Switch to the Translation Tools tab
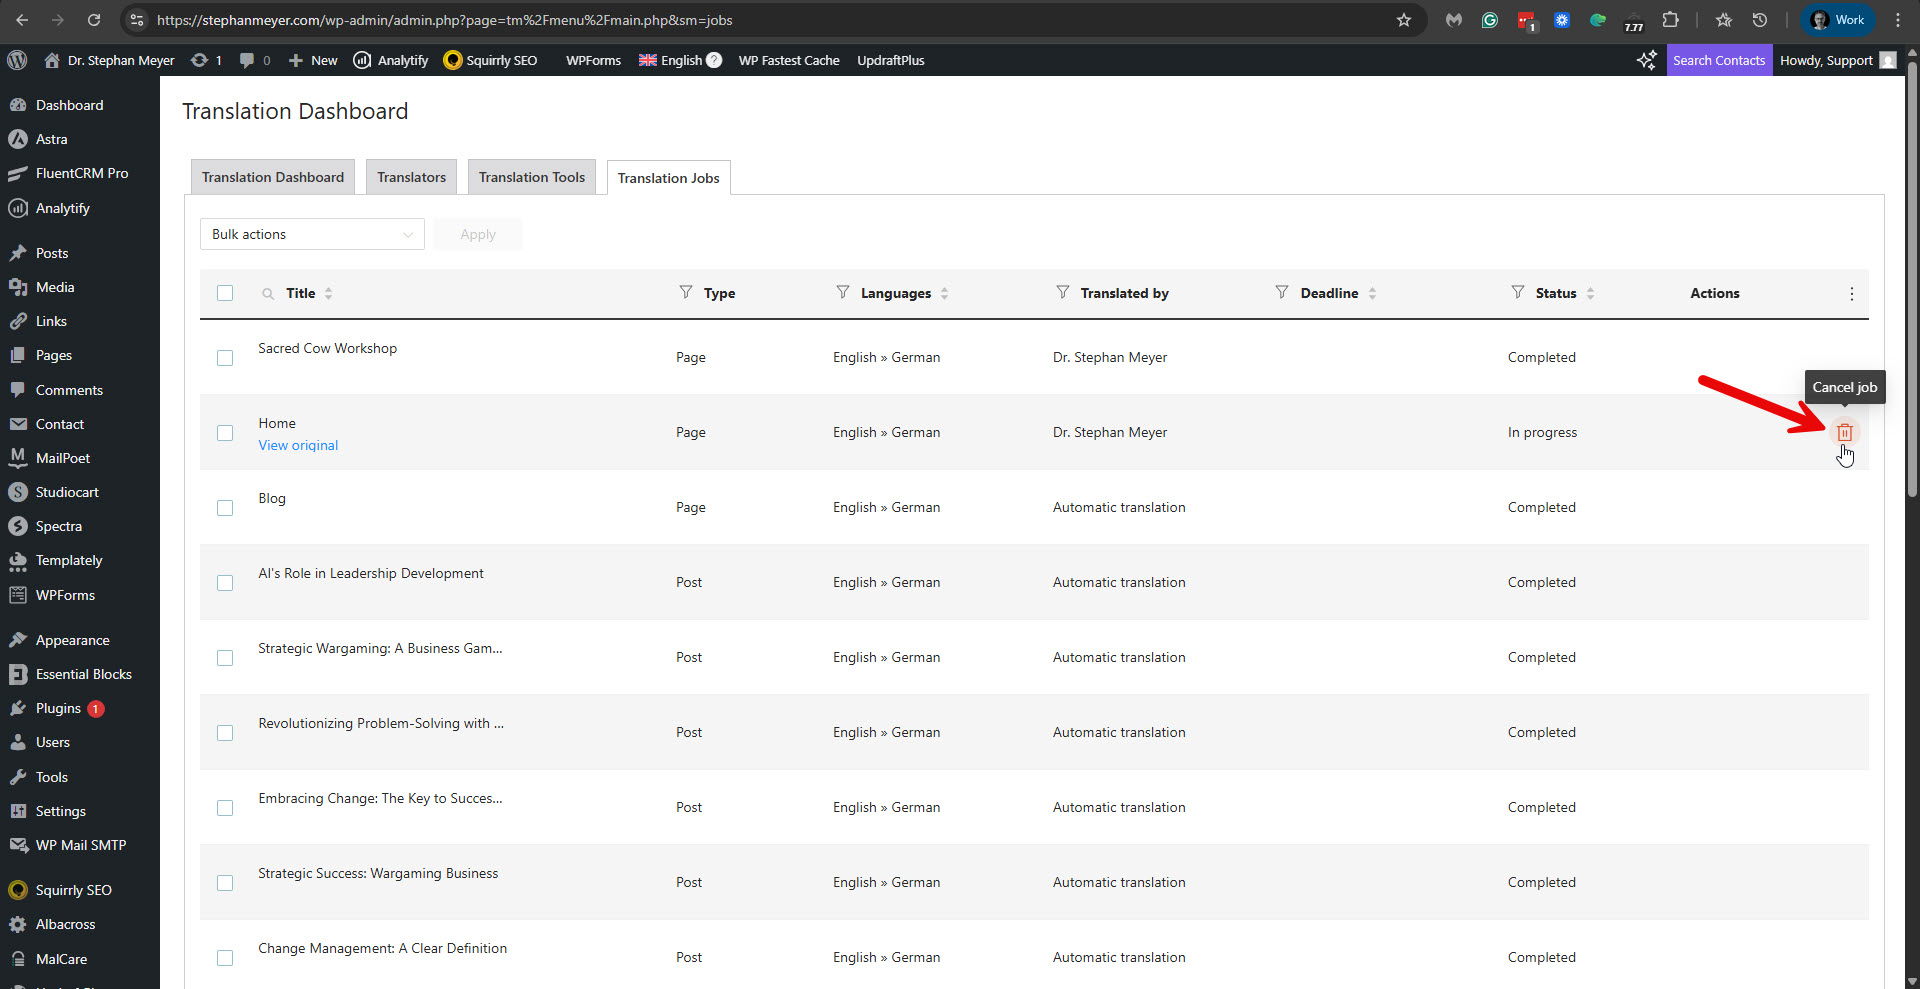This screenshot has height=989, width=1920. 531,177
